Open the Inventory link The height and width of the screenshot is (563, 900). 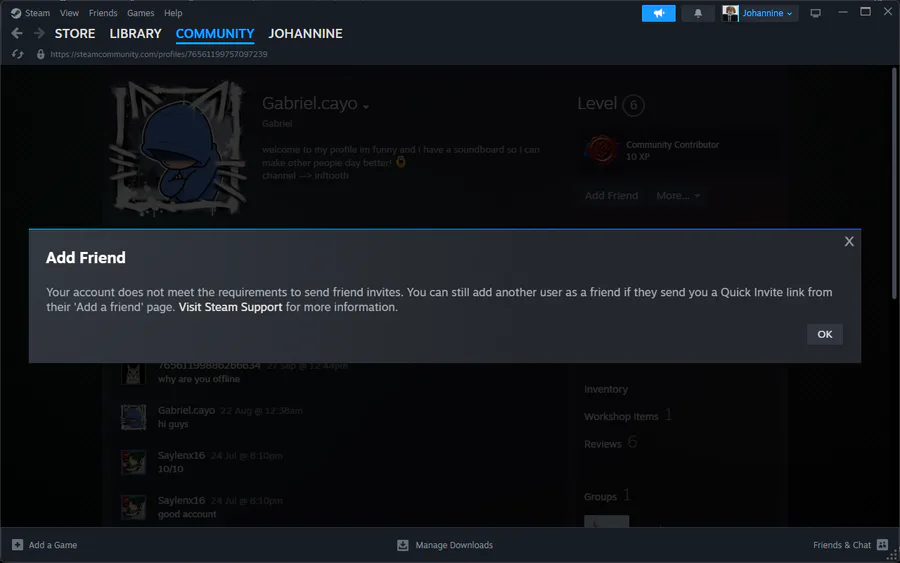pyautogui.click(x=606, y=389)
